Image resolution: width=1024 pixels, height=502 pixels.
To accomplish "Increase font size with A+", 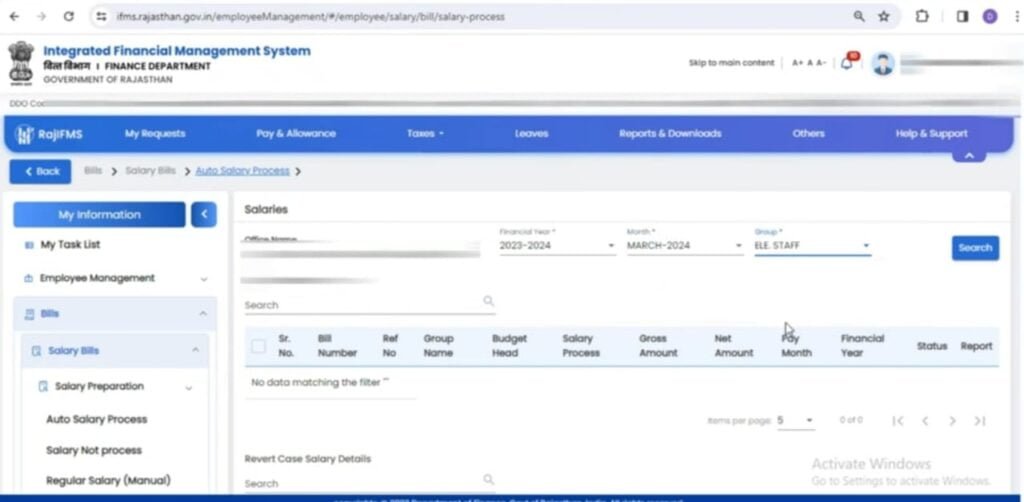I will 797,63.
